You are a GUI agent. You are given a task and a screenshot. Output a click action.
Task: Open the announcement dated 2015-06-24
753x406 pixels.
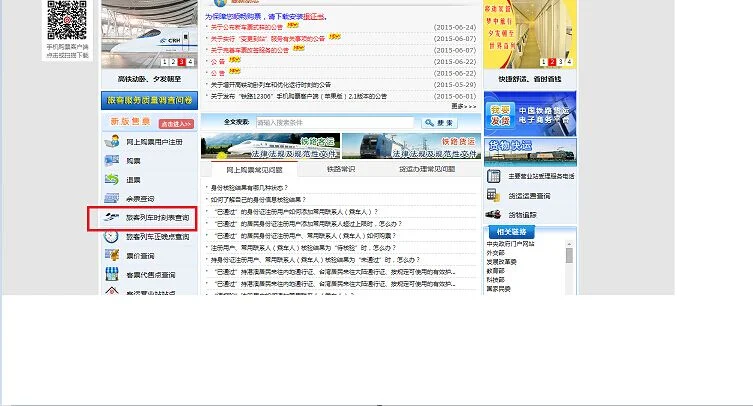click(x=246, y=27)
